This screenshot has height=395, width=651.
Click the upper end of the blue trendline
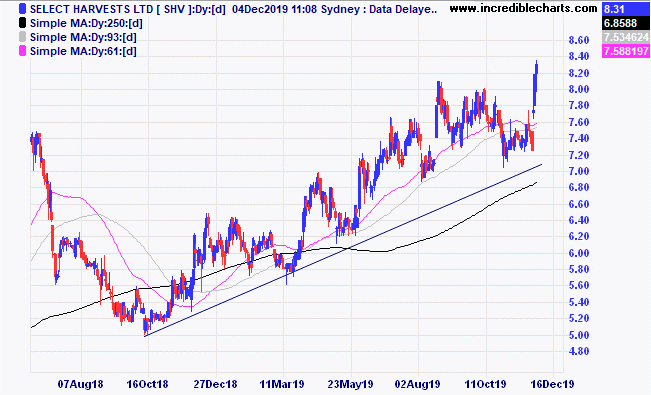click(x=541, y=165)
